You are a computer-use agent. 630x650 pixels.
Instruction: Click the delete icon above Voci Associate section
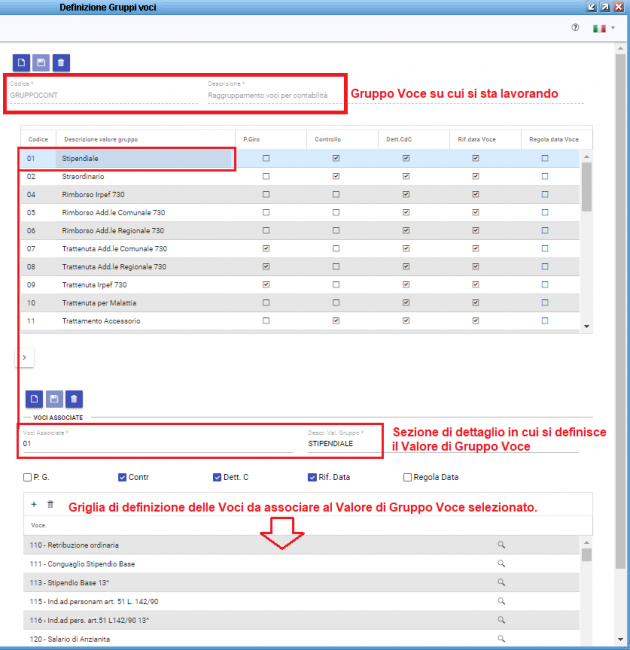click(x=74, y=398)
